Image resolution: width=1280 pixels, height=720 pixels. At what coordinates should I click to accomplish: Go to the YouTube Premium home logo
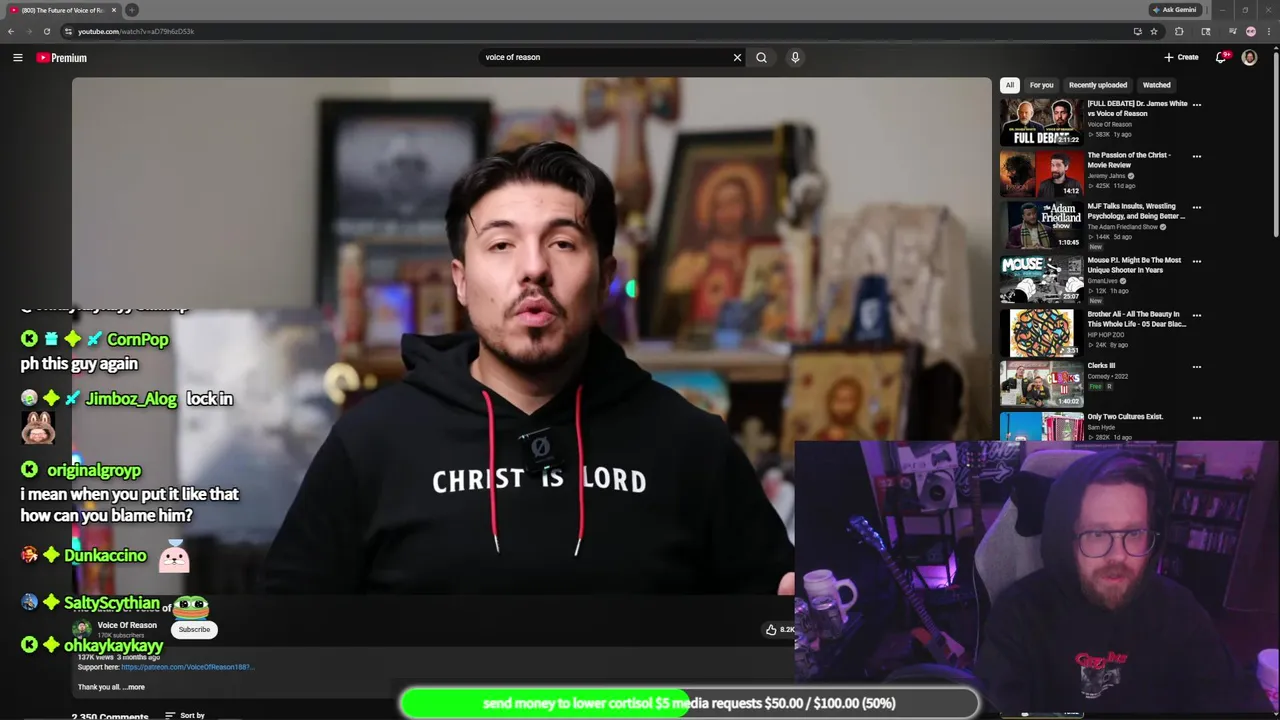62,58
